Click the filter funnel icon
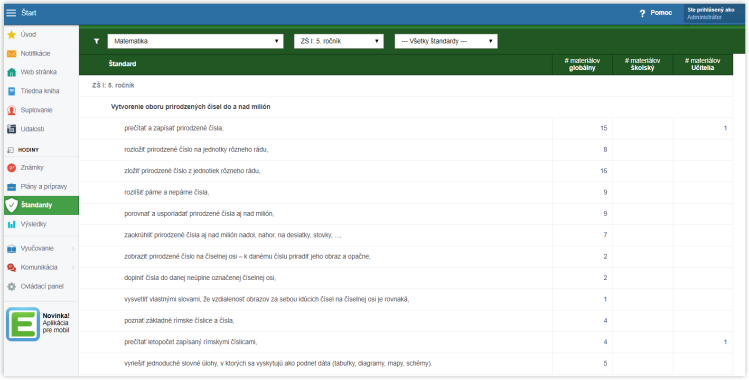The height and width of the screenshot is (380, 749). point(96,42)
